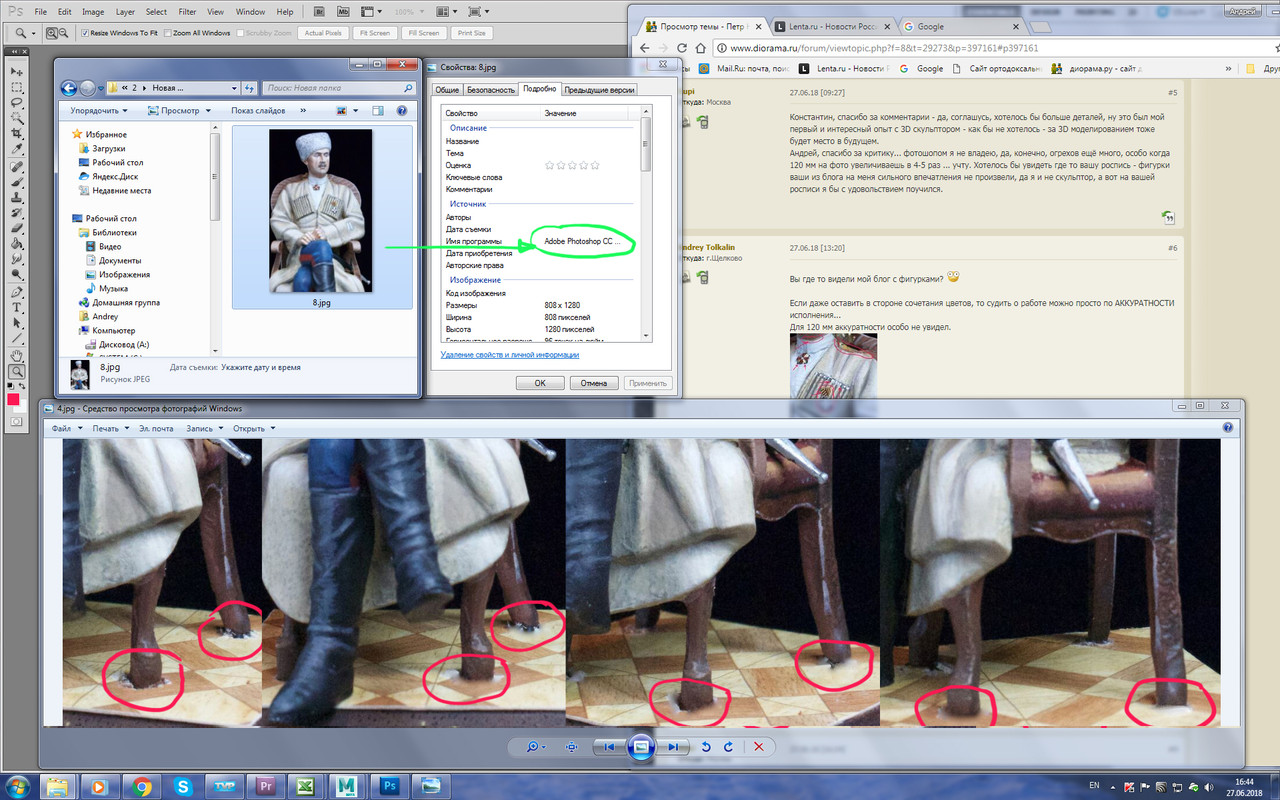1280x800 pixels.
Task: Click Explorer search field Поиск: Новая папка
Action: tap(340, 88)
